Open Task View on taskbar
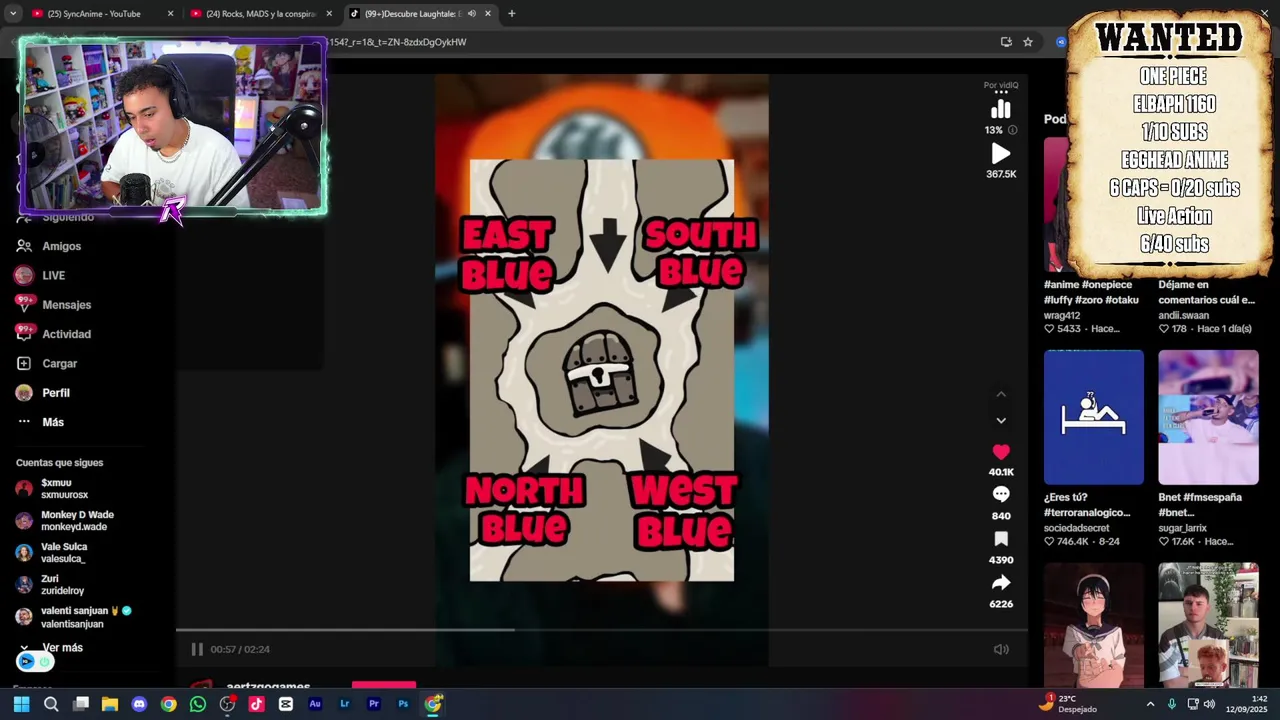 point(81,704)
